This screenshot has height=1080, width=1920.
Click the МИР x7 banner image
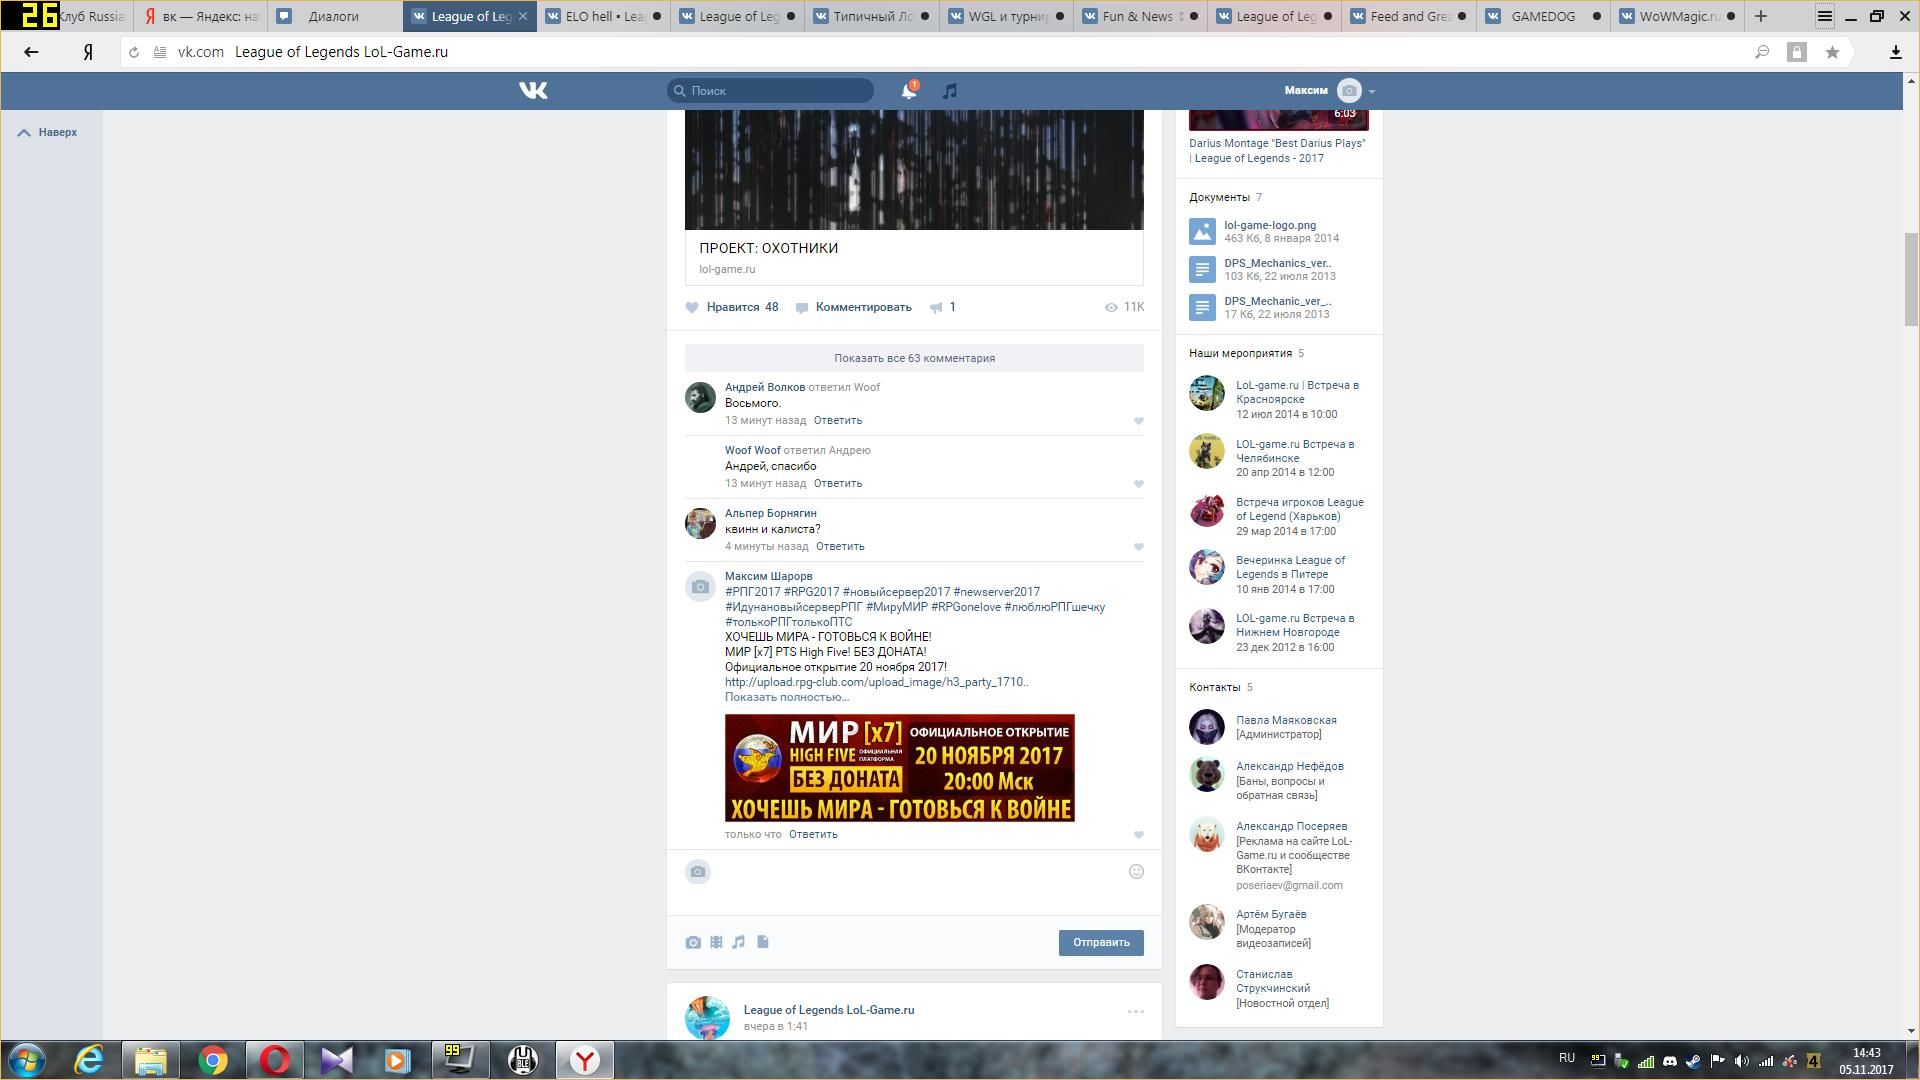point(899,768)
